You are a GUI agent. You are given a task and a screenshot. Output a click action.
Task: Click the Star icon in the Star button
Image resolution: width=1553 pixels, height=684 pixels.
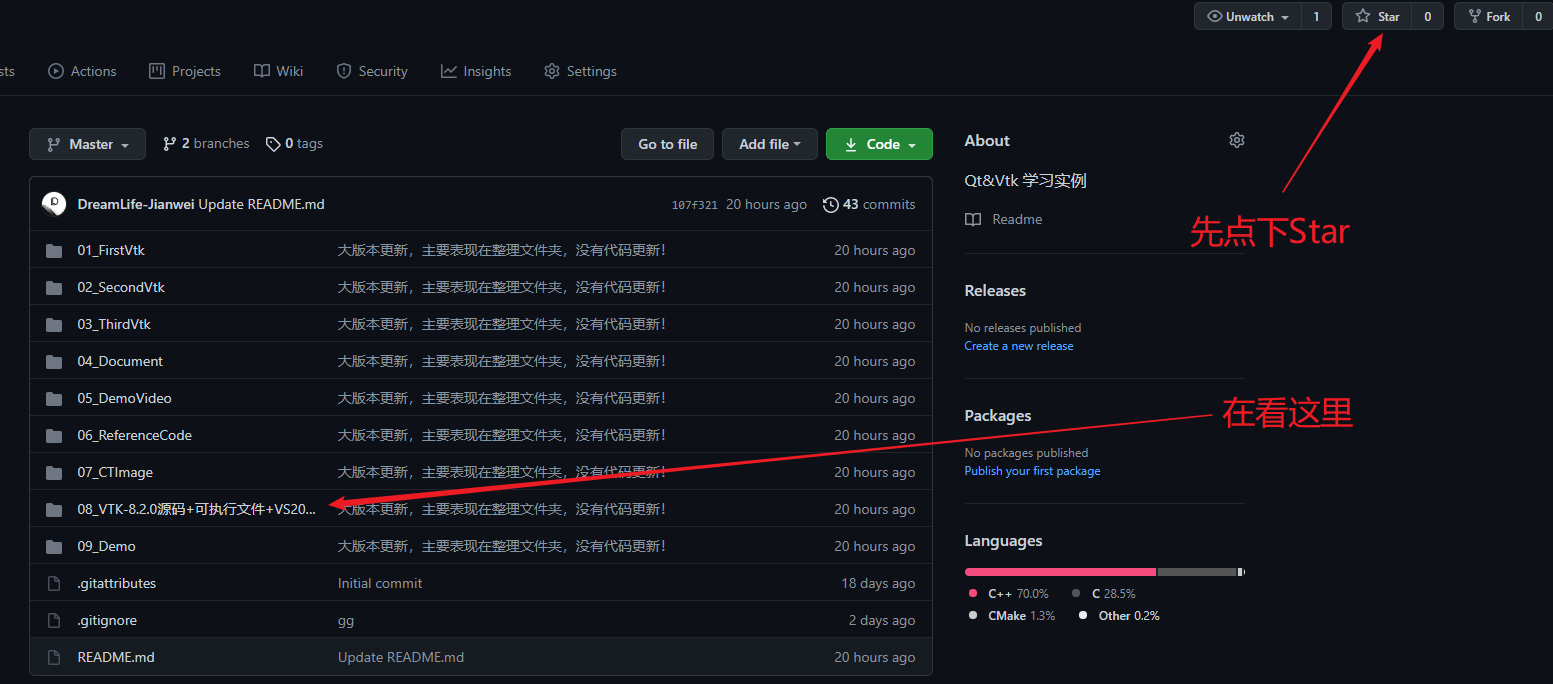pyautogui.click(x=1363, y=16)
